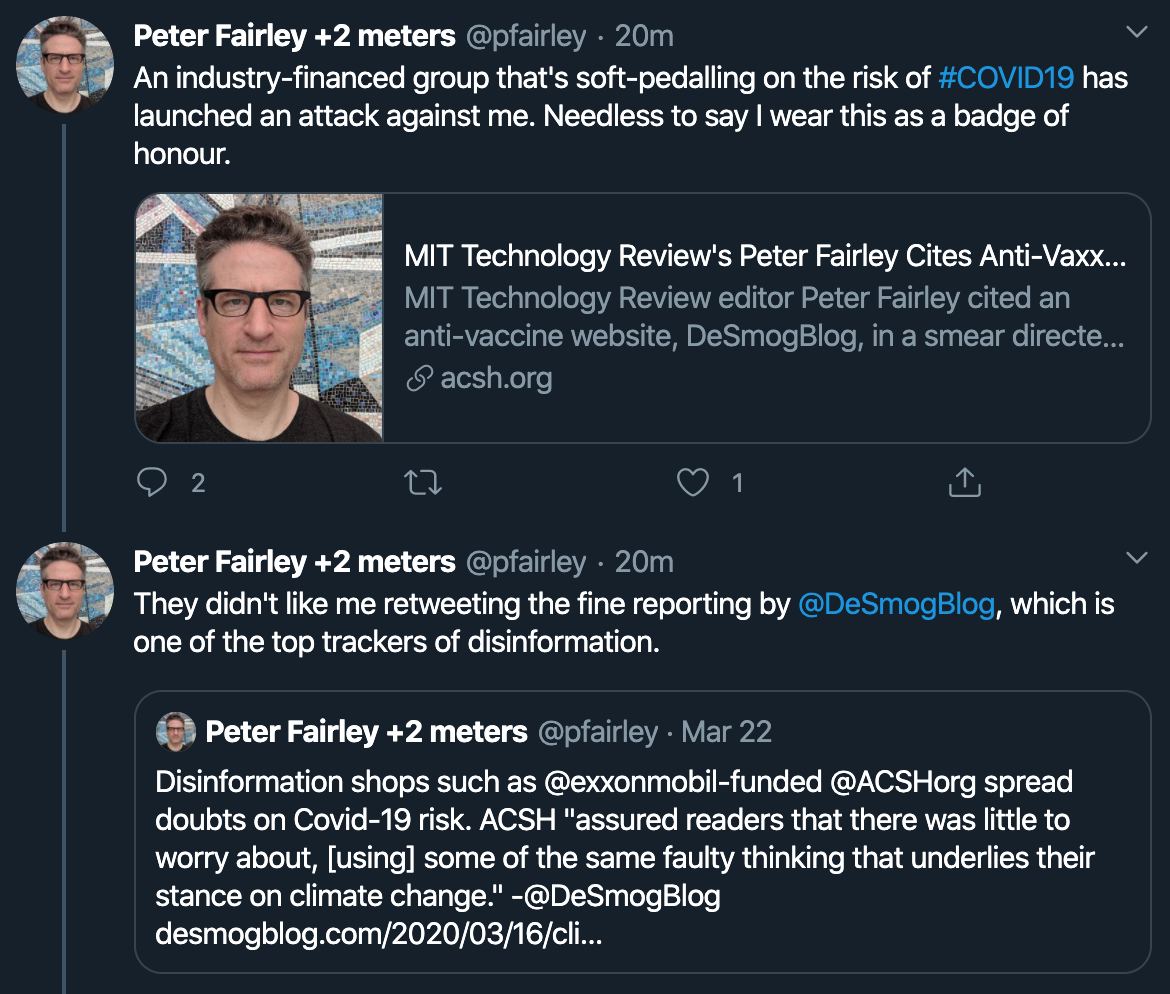Open the #COVID19 hashtag link
The width and height of the screenshot is (1170, 994).
pyautogui.click(x=1006, y=77)
